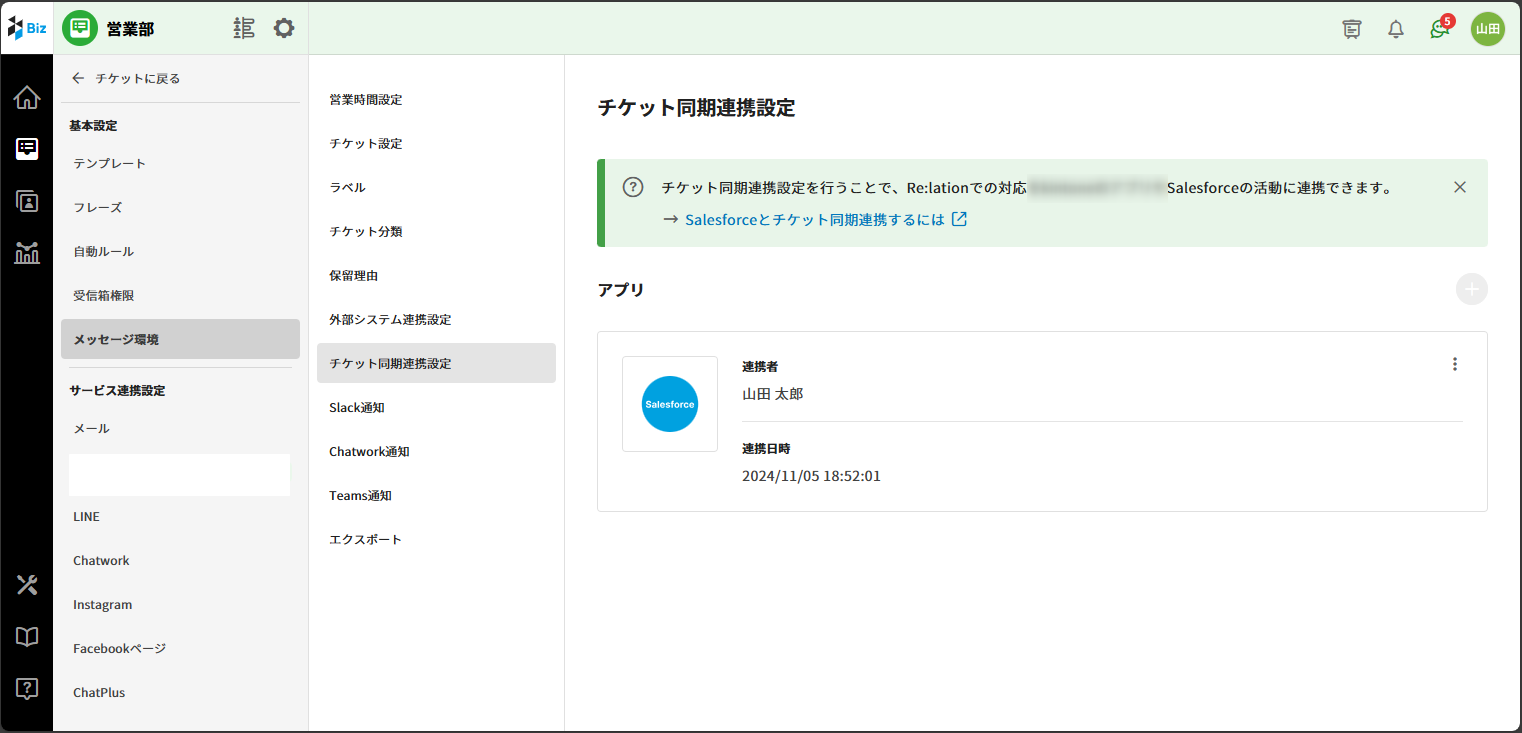Open the three-dot menu on Salesforce card
Image resolution: width=1522 pixels, height=733 pixels.
pyautogui.click(x=1454, y=365)
